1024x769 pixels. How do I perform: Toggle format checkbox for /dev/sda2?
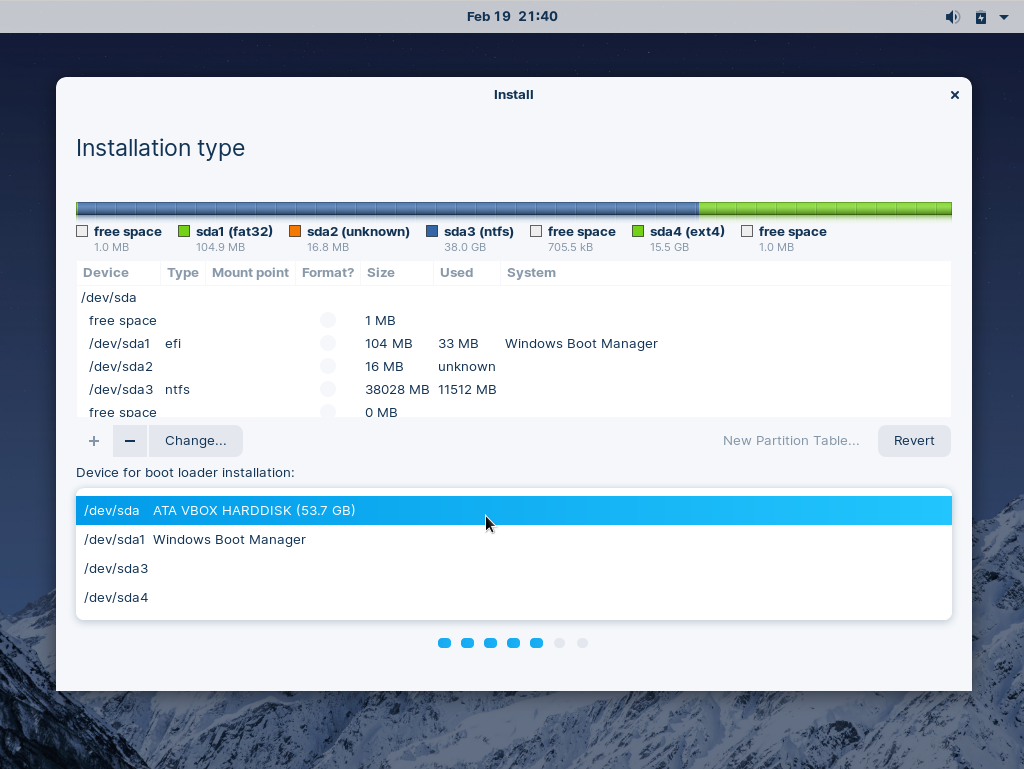pyautogui.click(x=328, y=366)
